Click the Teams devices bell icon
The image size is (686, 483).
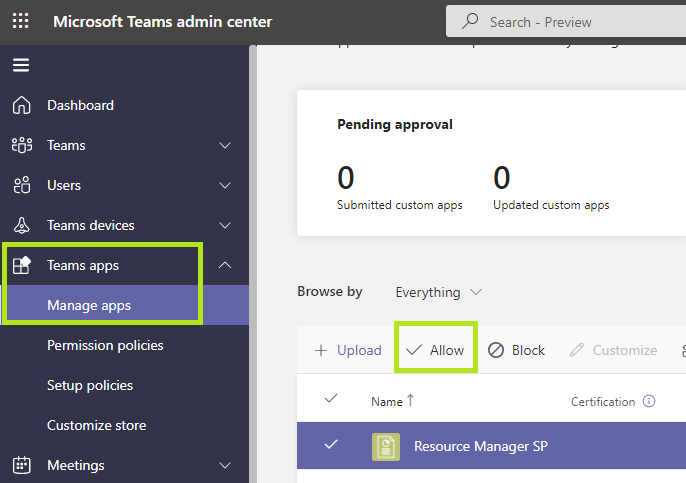21,225
